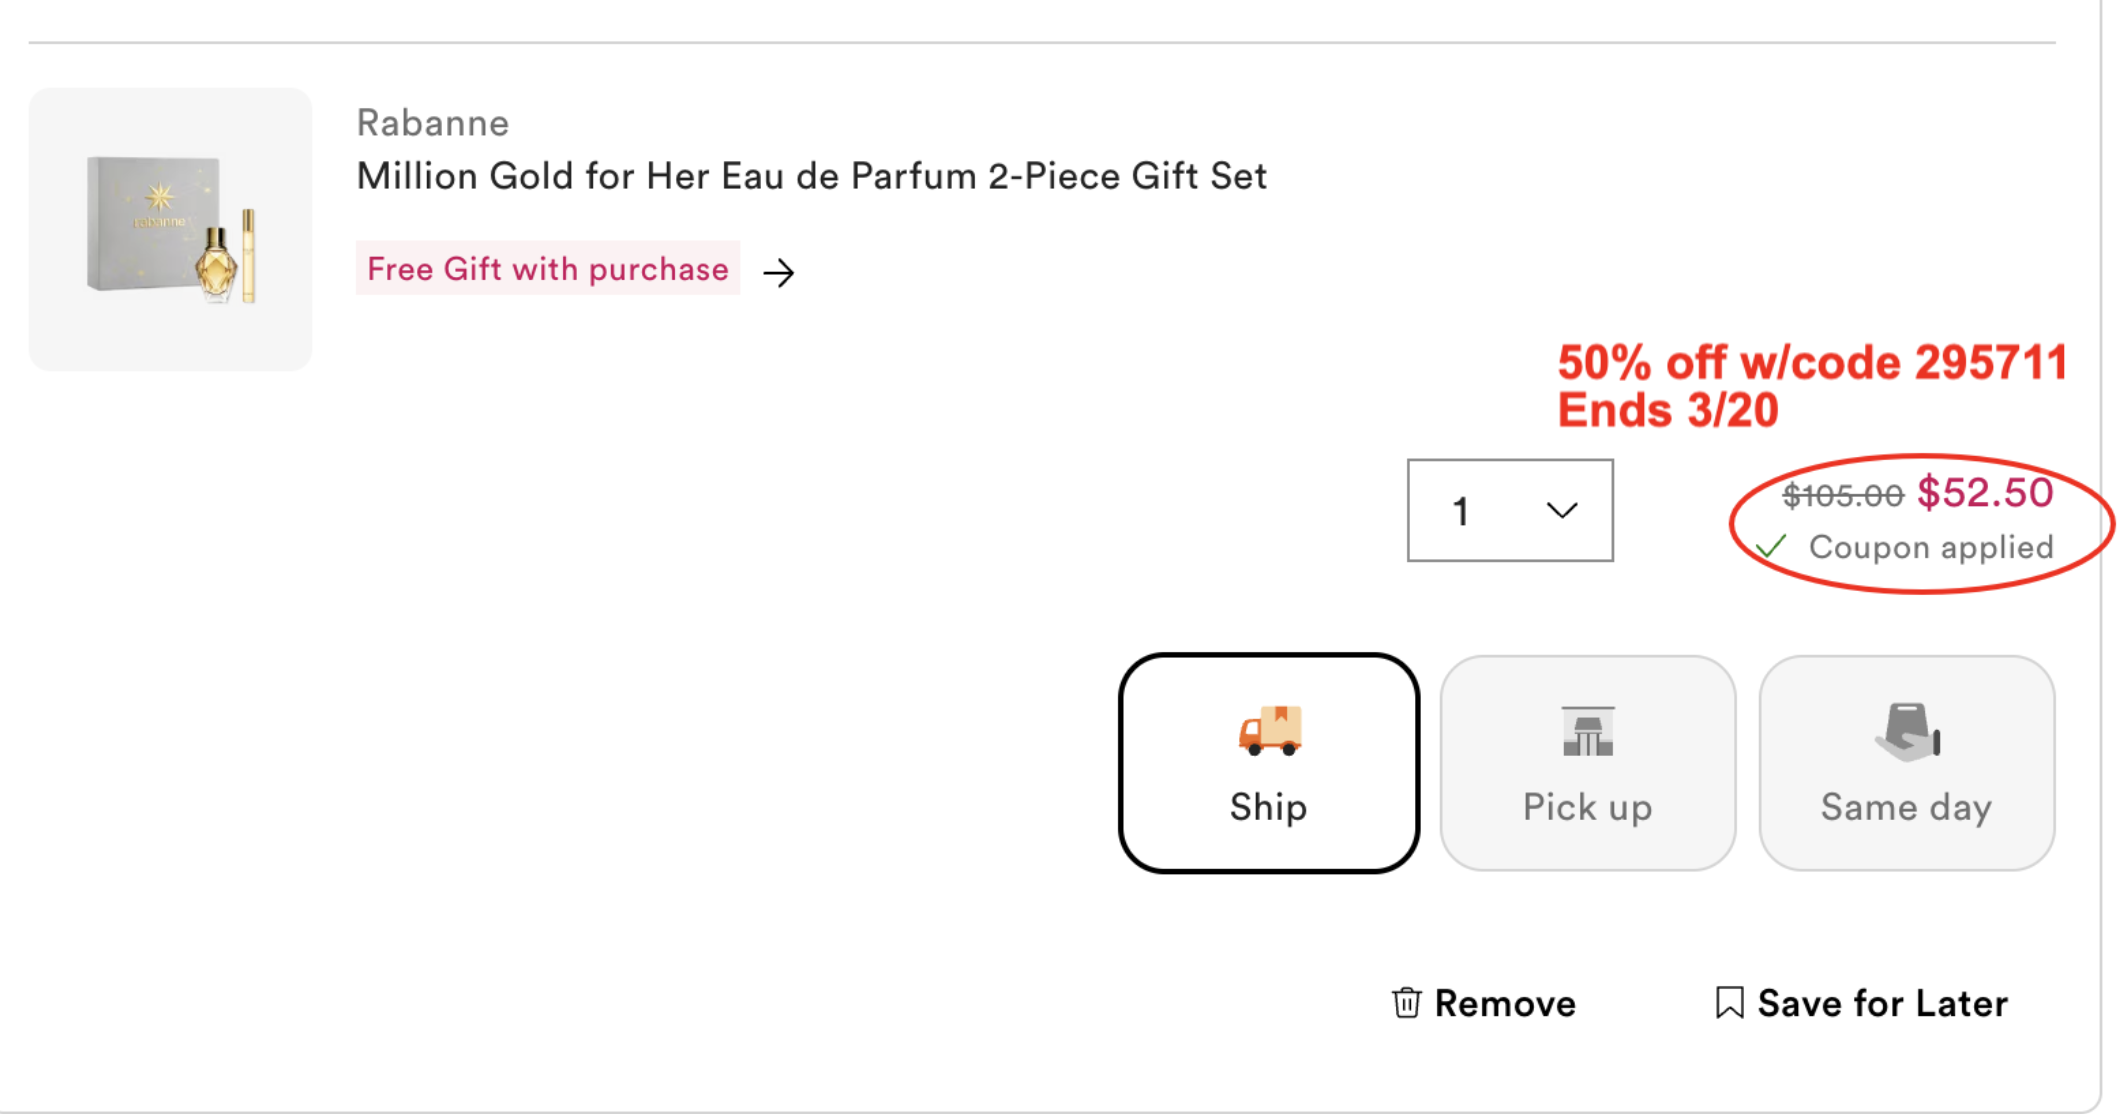Click the green coupon applied checkmark

click(x=1771, y=546)
